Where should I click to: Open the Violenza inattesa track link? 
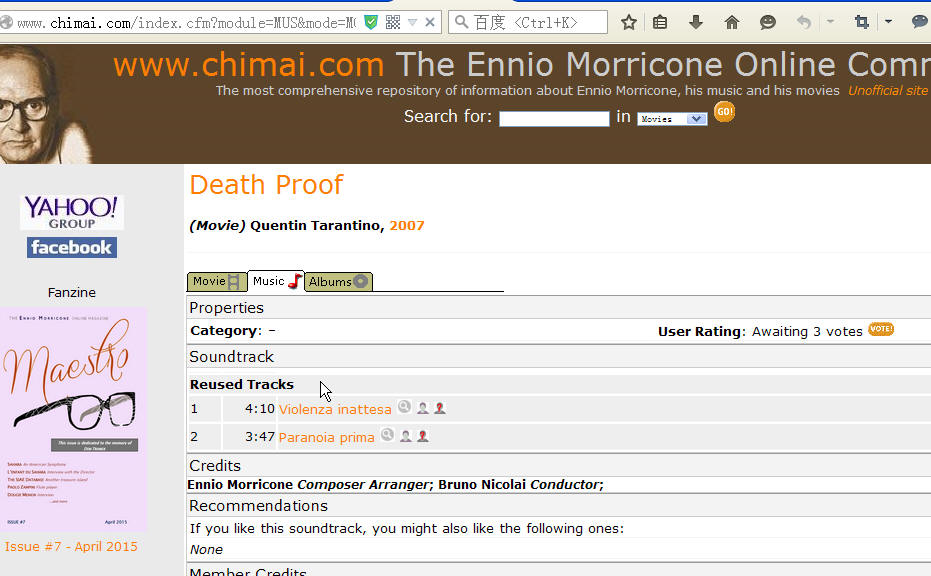[x=335, y=410]
